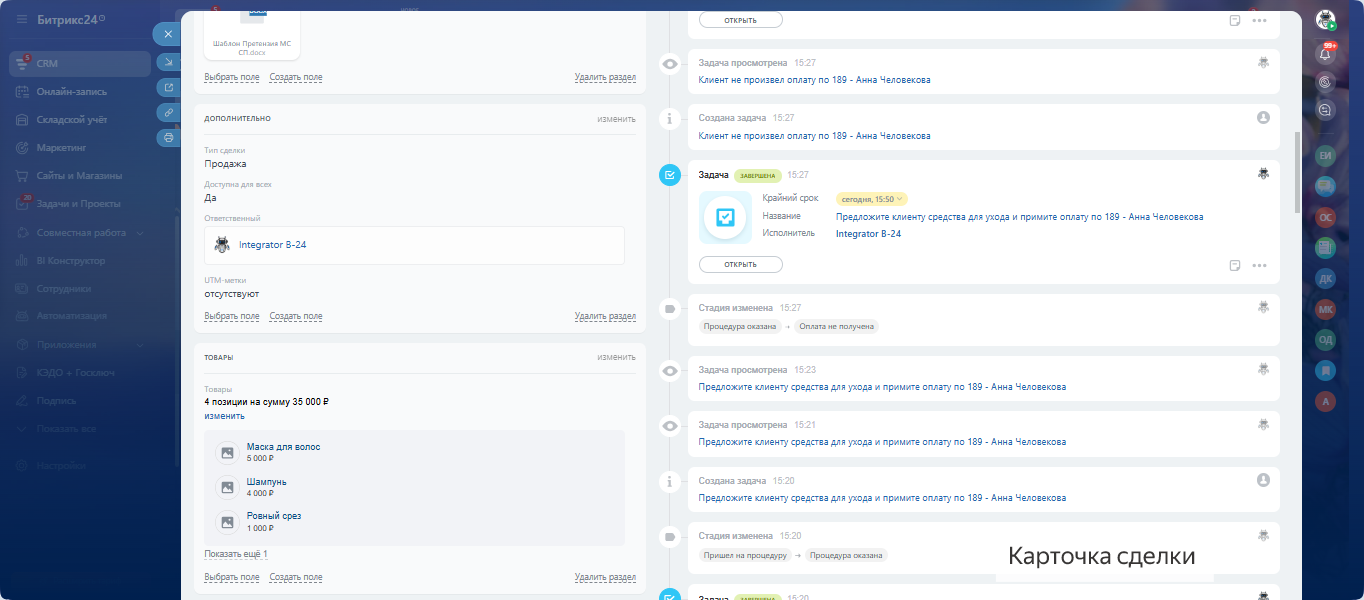Expand Совместная работа menu chevron
Screen dimensions: 1364x600
click(x=140, y=232)
